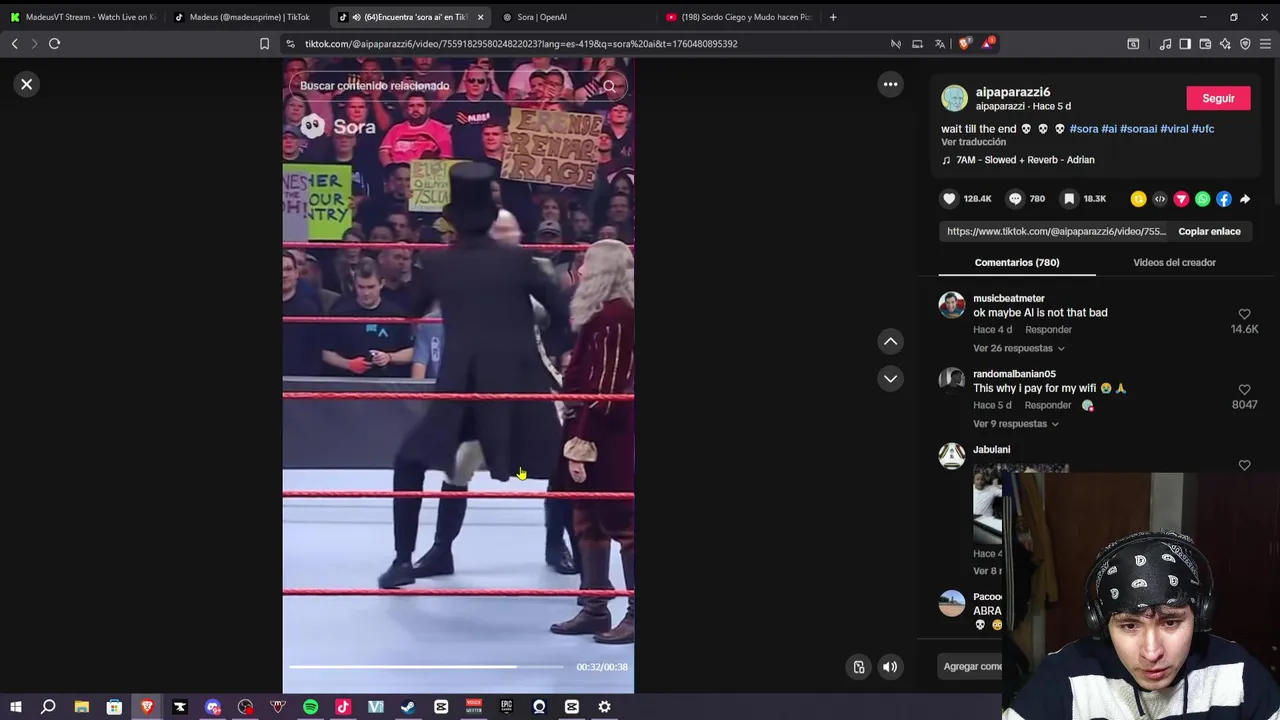
Task: Click the video progress bar
Action: (x=427, y=666)
